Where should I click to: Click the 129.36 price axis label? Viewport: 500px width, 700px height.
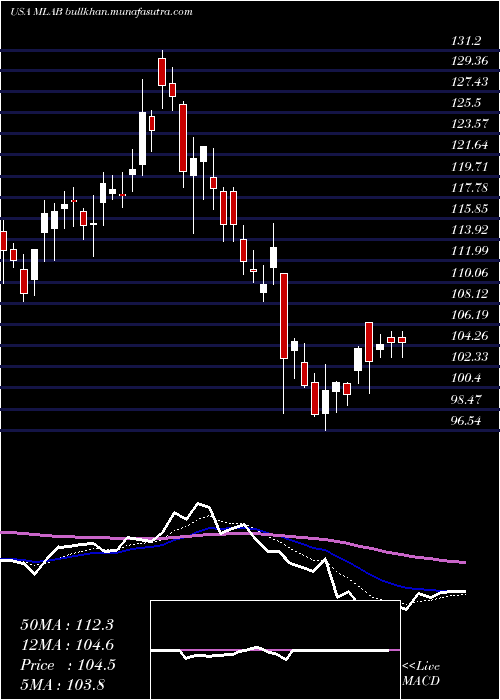point(469,62)
